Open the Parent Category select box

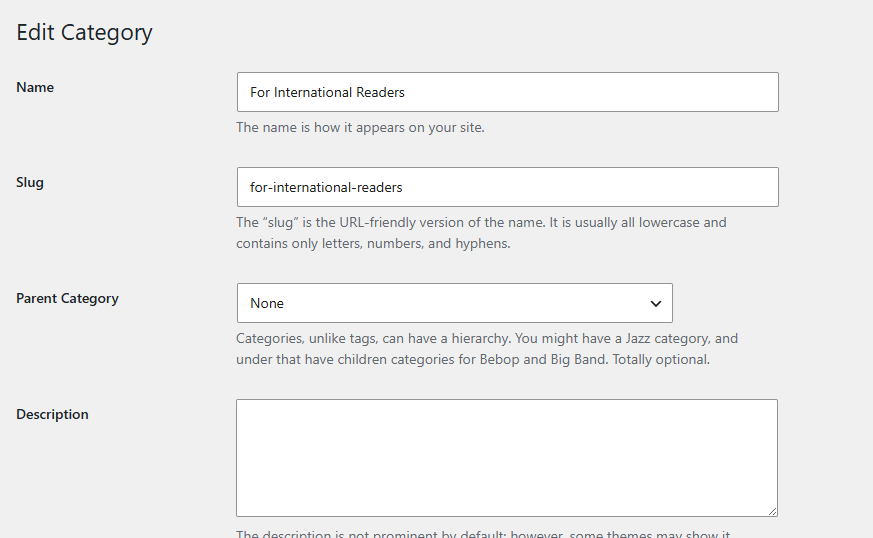[x=454, y=303]
